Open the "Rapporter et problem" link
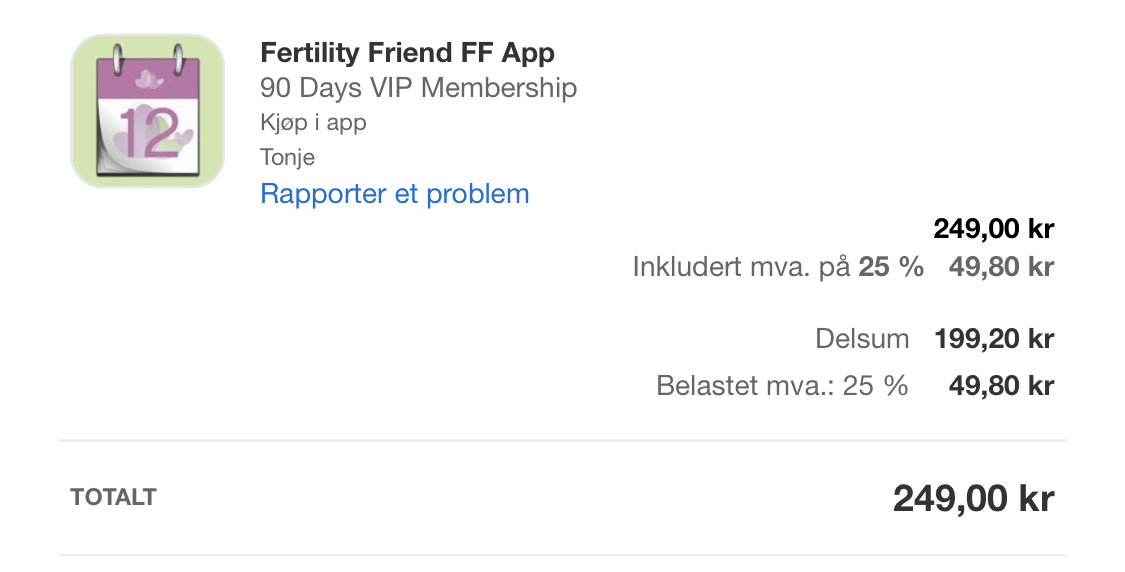This screenshot has height=572, width=1125. 394,193
